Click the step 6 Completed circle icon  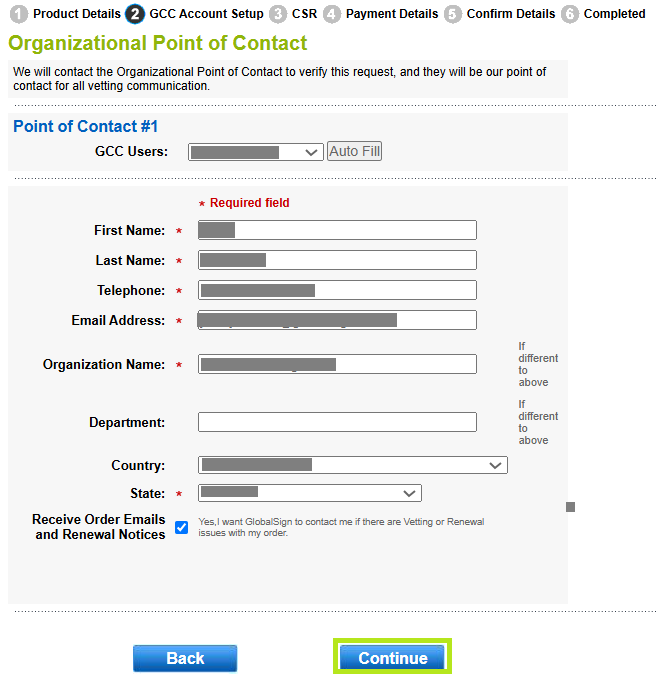point(570,14)
